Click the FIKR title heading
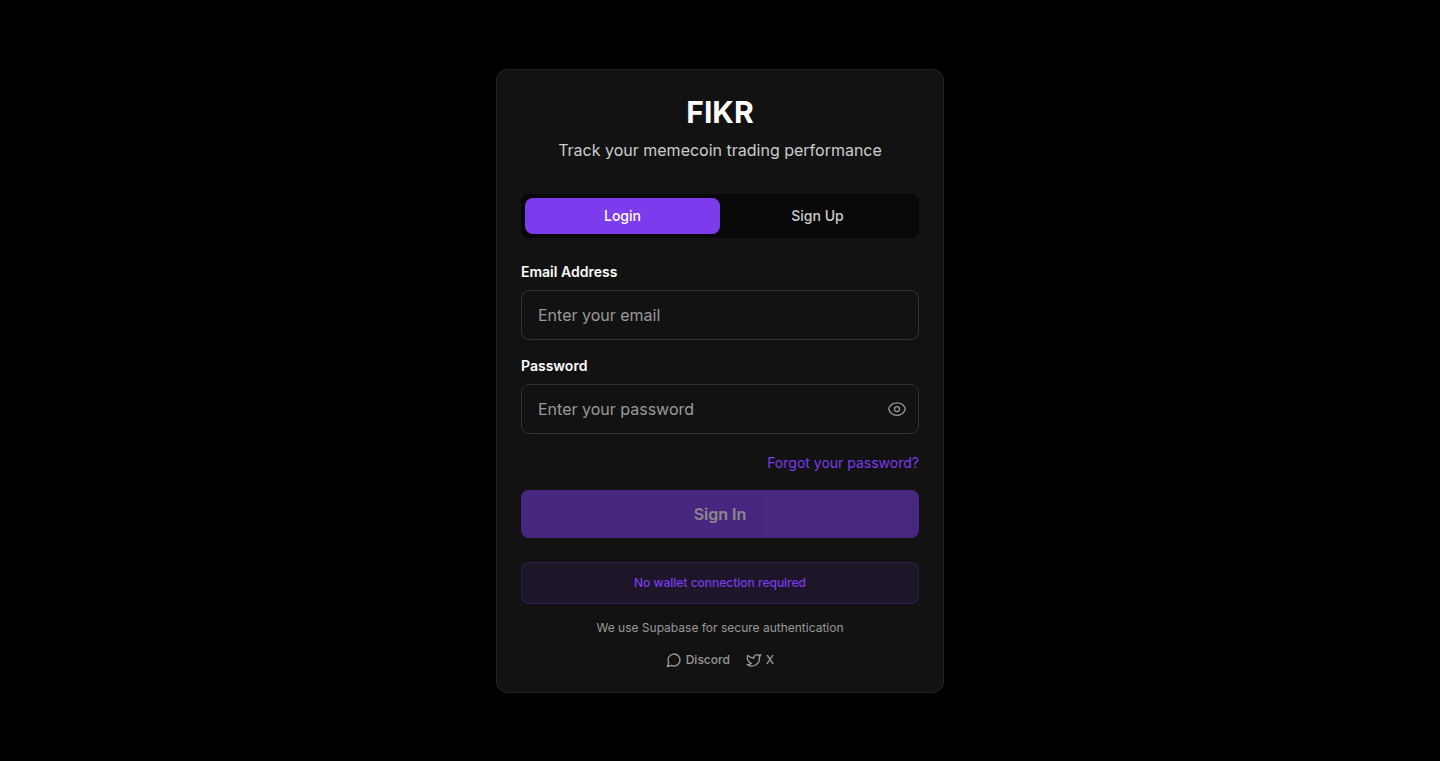1440x761 pixels. (720, 113)
